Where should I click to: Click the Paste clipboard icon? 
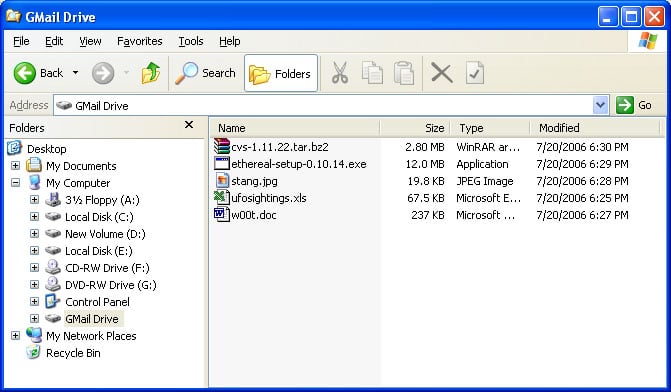pyautogui.click(x=404, y=73)
